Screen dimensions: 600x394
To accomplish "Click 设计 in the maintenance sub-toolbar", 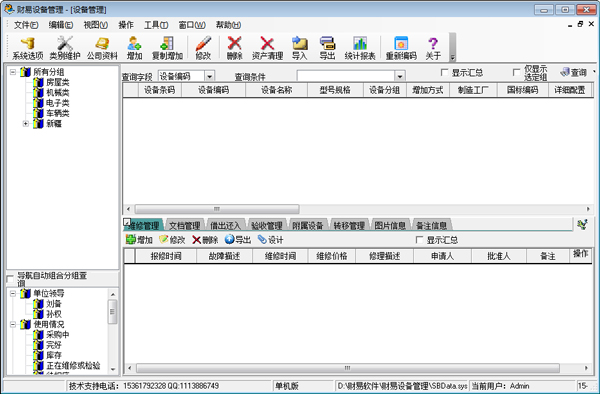I will (x=271, y=240).
